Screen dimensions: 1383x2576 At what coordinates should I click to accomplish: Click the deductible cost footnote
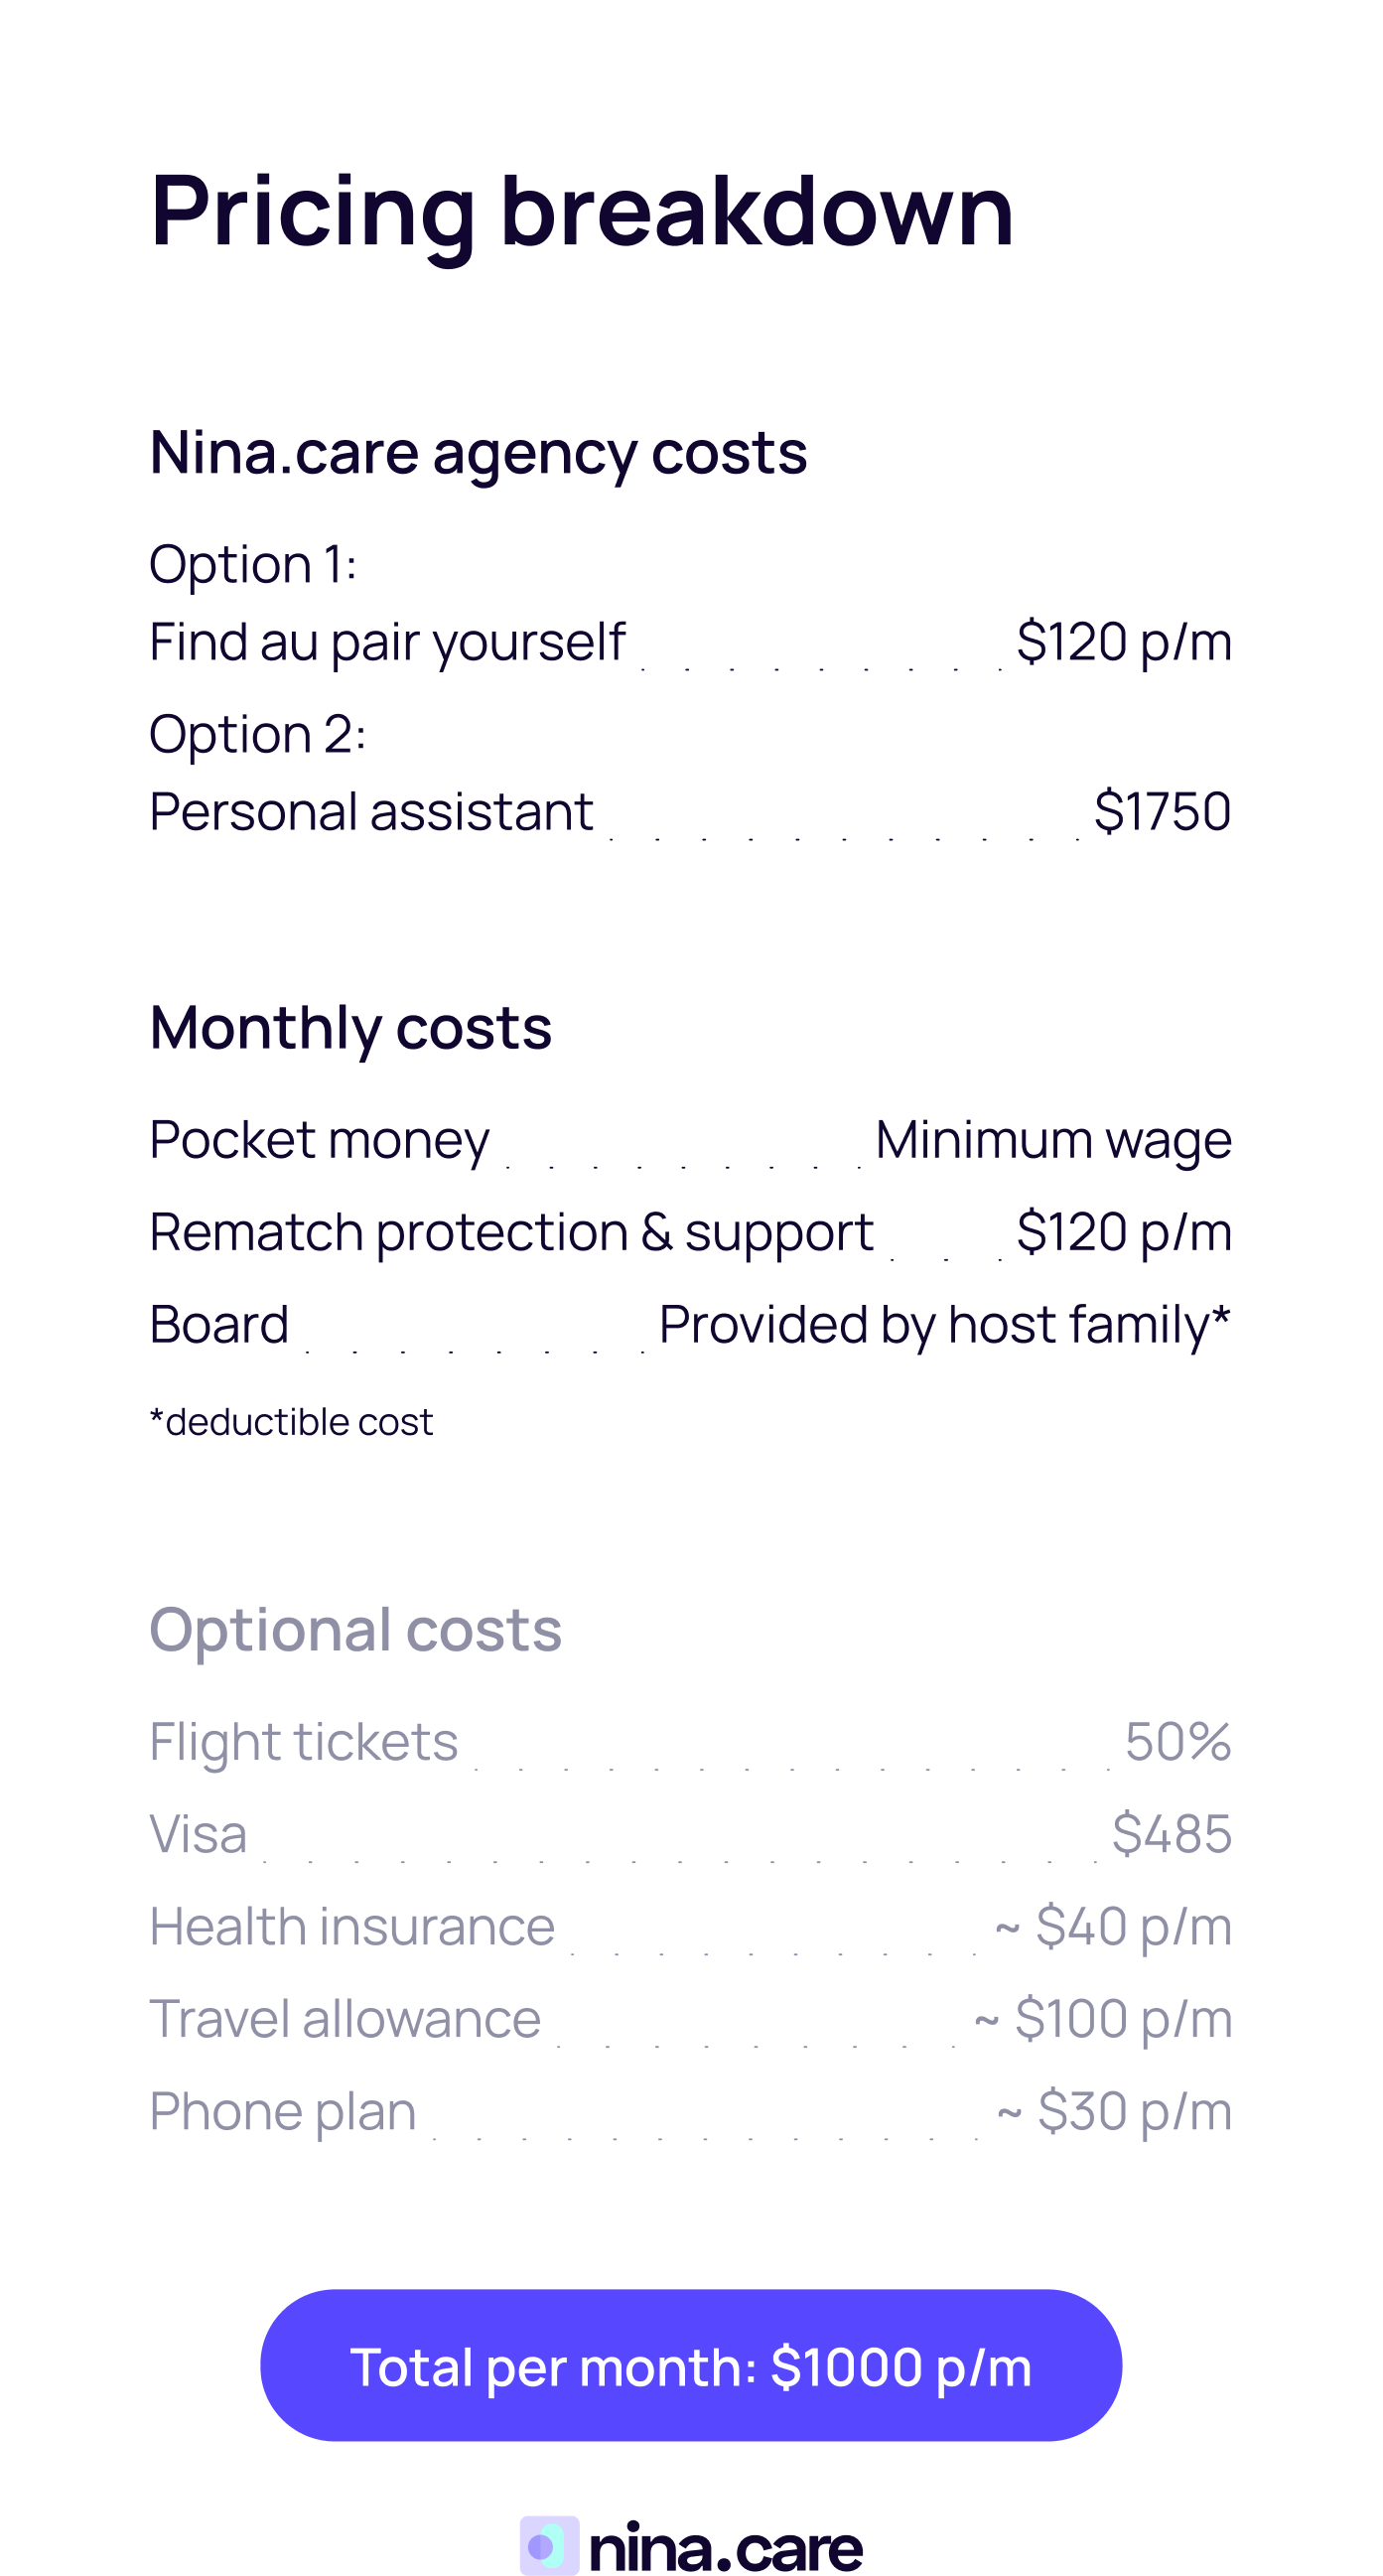[291, 1422]
